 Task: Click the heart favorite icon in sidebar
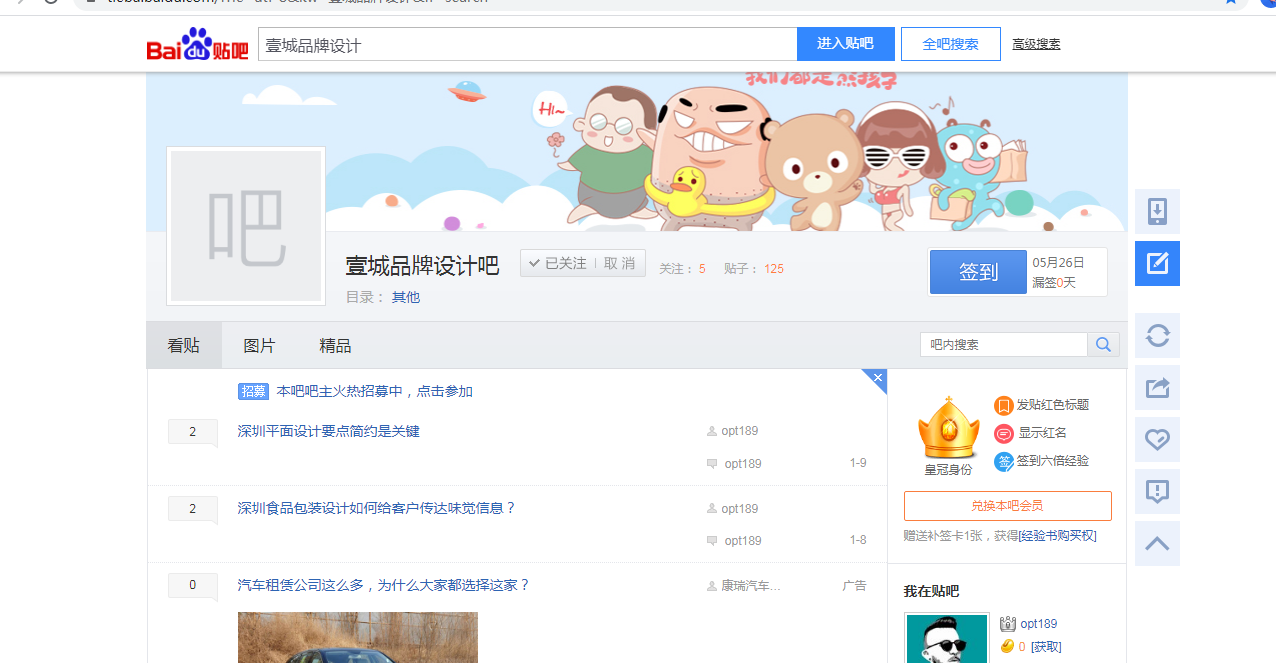(x=1157, y=439)
